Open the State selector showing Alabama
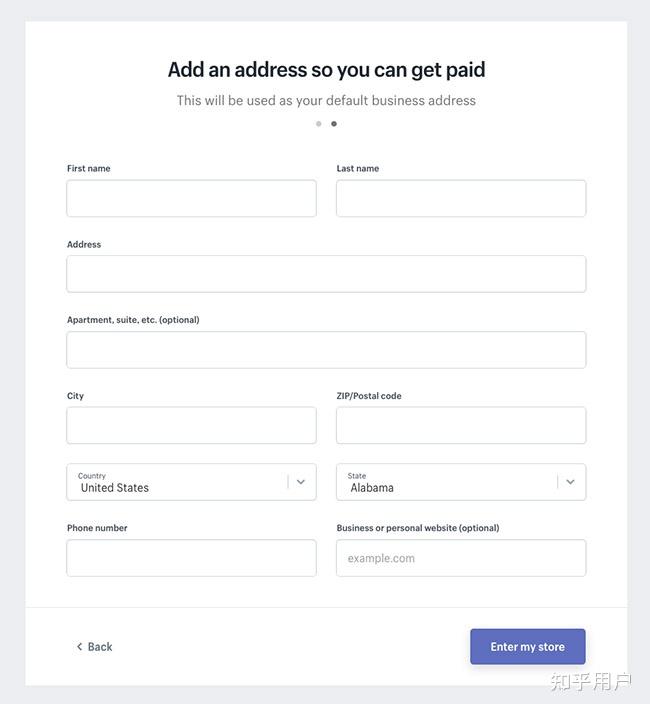The image size is (650, 704). 450,482
